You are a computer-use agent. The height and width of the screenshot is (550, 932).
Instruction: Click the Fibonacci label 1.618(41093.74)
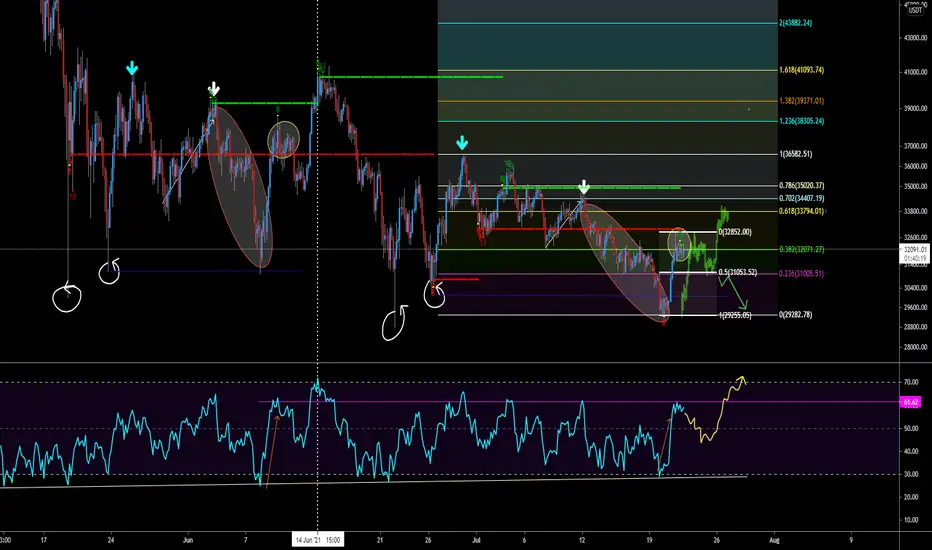pos(801,70)
